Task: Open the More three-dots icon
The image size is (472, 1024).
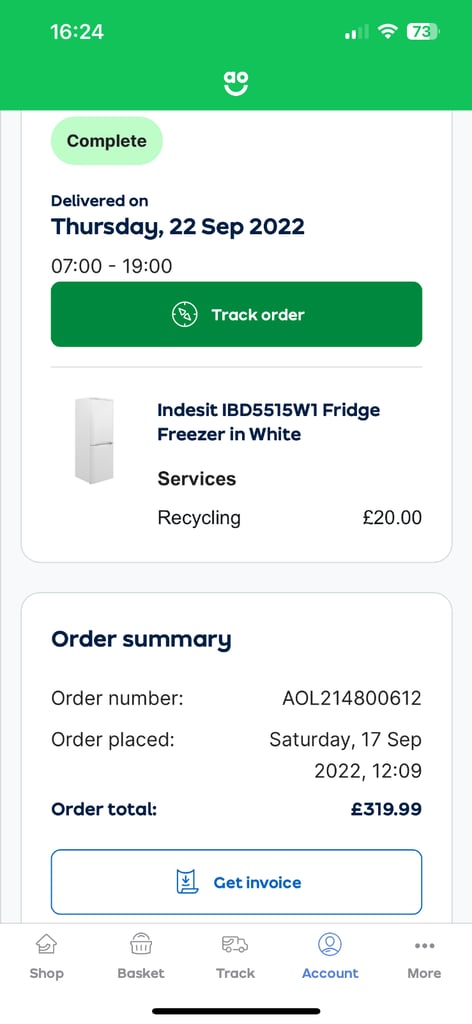Action: point(424,945)
